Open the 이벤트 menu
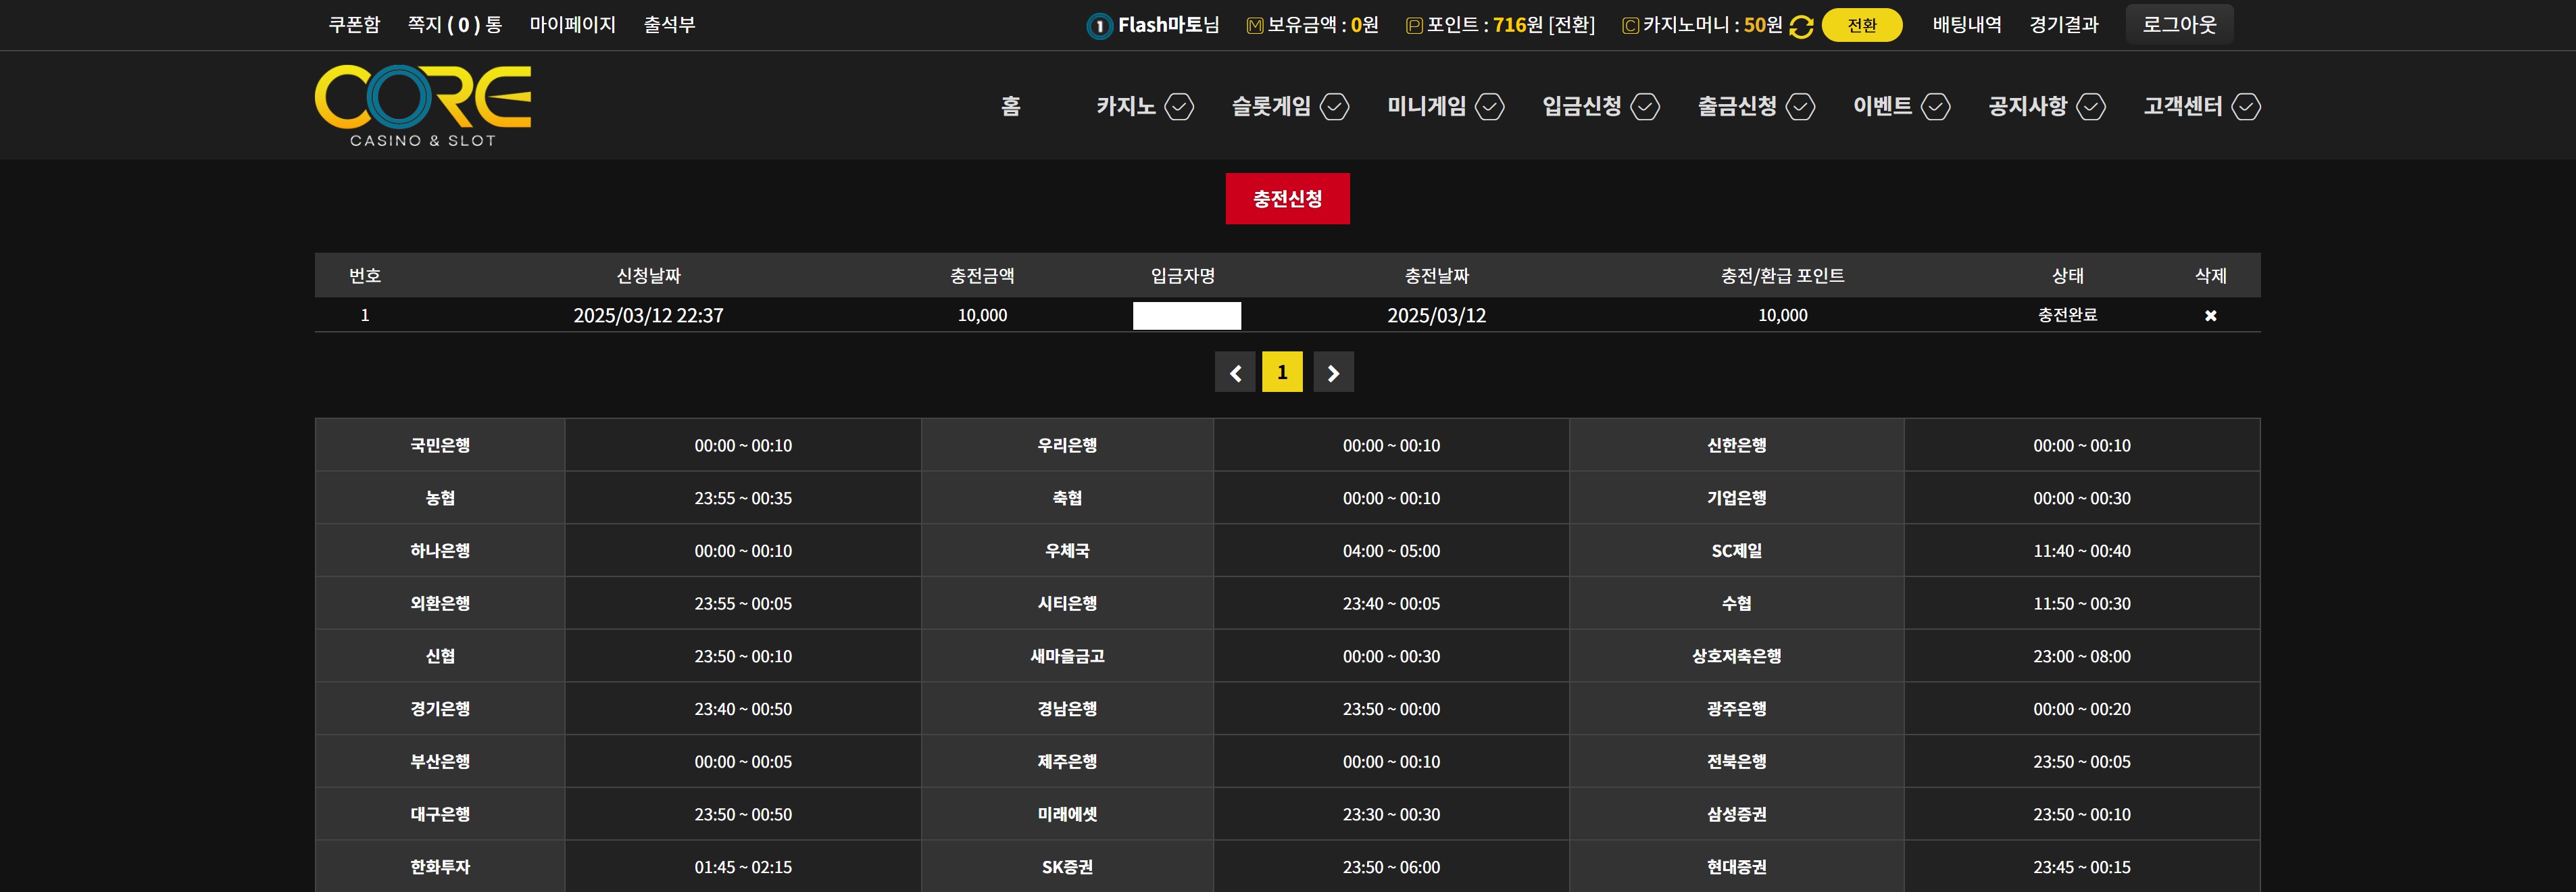The height and width of the screenshot is (892, 2576). [x=1882, y=106]
